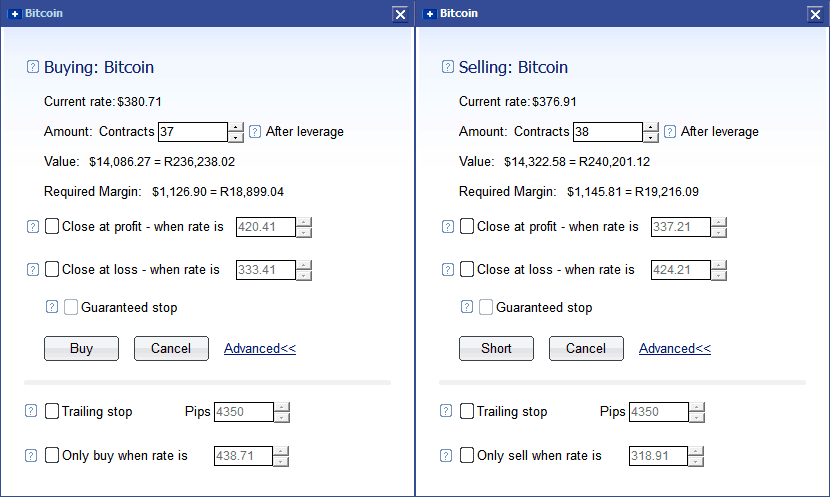Viewport: 830px width, 497px height.
Task: Open Trailing stop help icon in Selling window
Action: click(x=446, y=411)
